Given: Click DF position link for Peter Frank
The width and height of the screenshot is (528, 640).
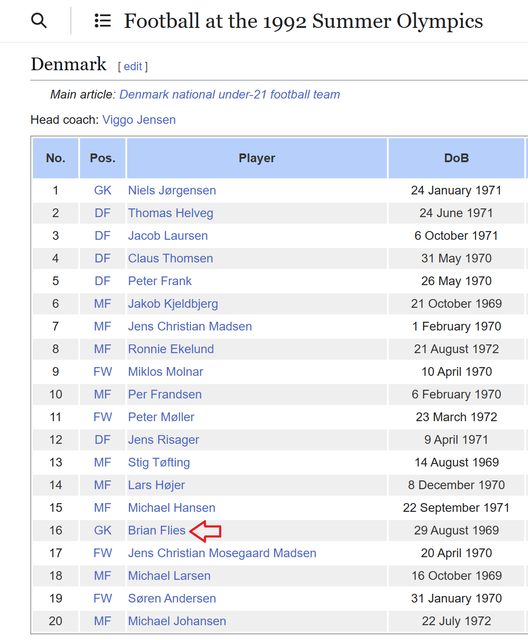Looking at the screenshot, I should [x=102, y=281].
